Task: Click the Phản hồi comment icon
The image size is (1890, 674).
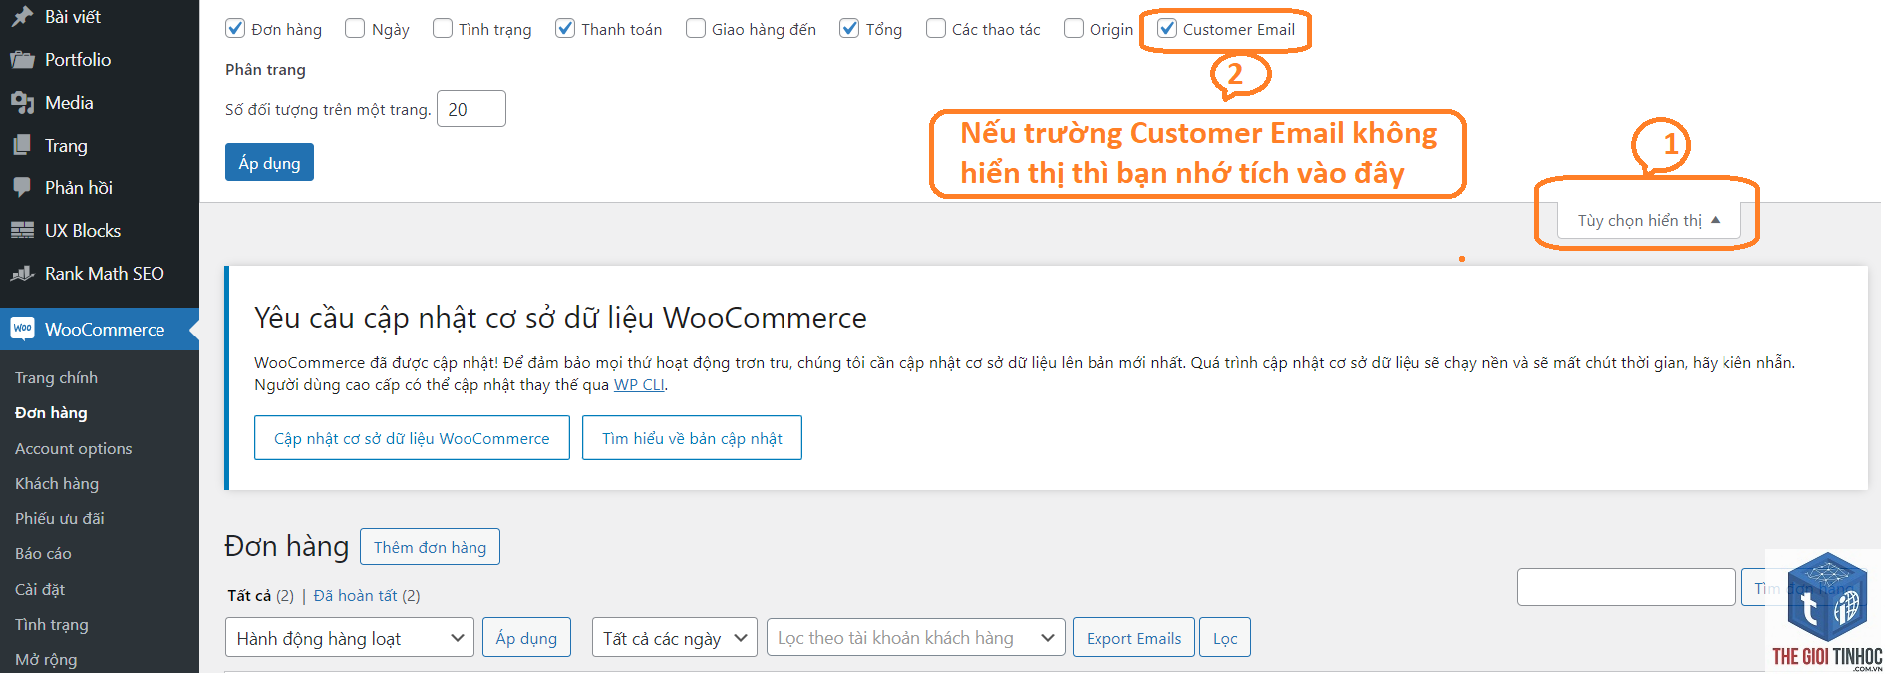Action: click(x=22, y=188)
